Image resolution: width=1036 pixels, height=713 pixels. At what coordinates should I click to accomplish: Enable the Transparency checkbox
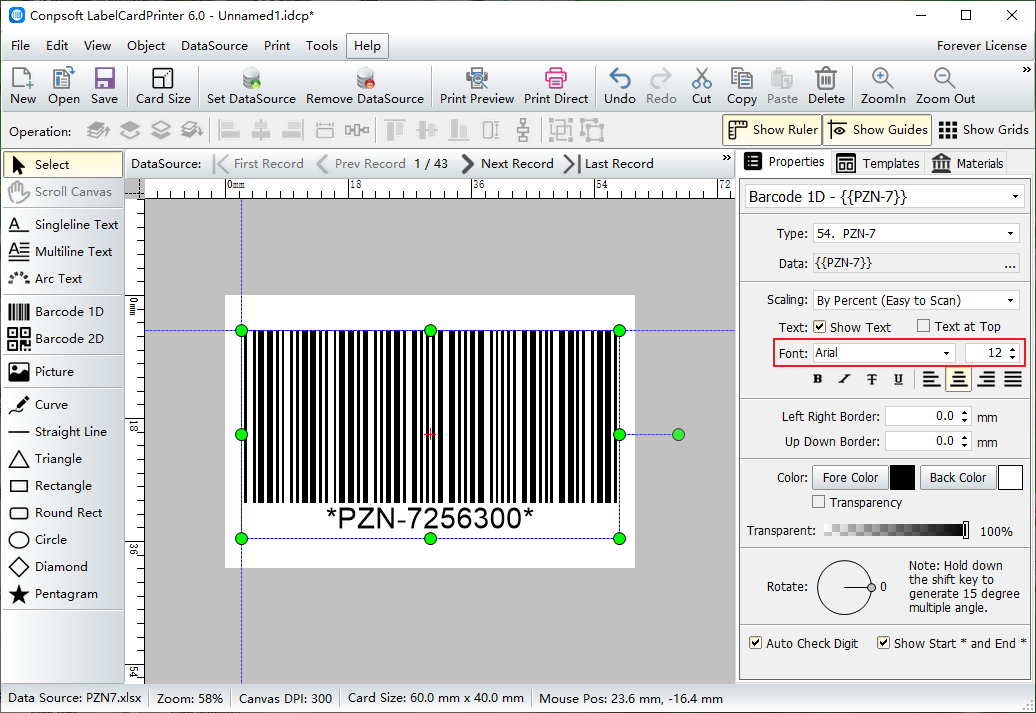(x=819, y=502)
